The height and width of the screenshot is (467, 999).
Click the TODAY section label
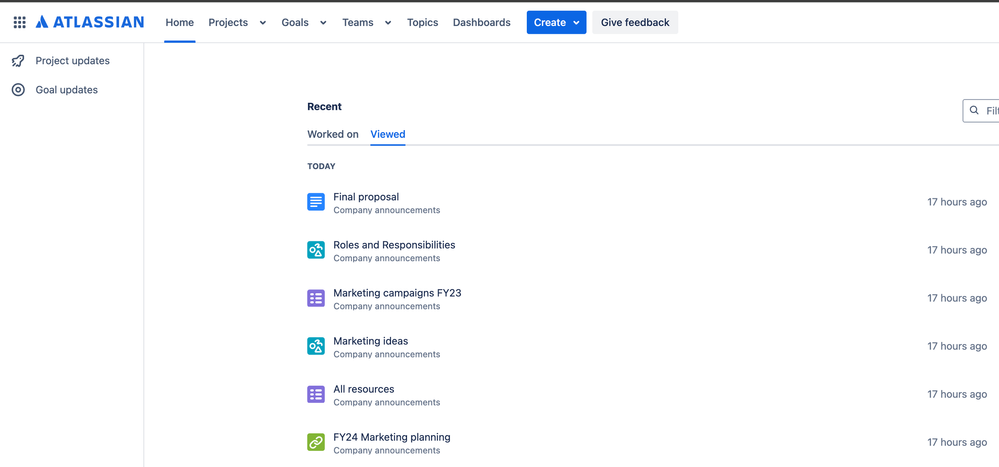pyautogui.click(x=321, y=166)
